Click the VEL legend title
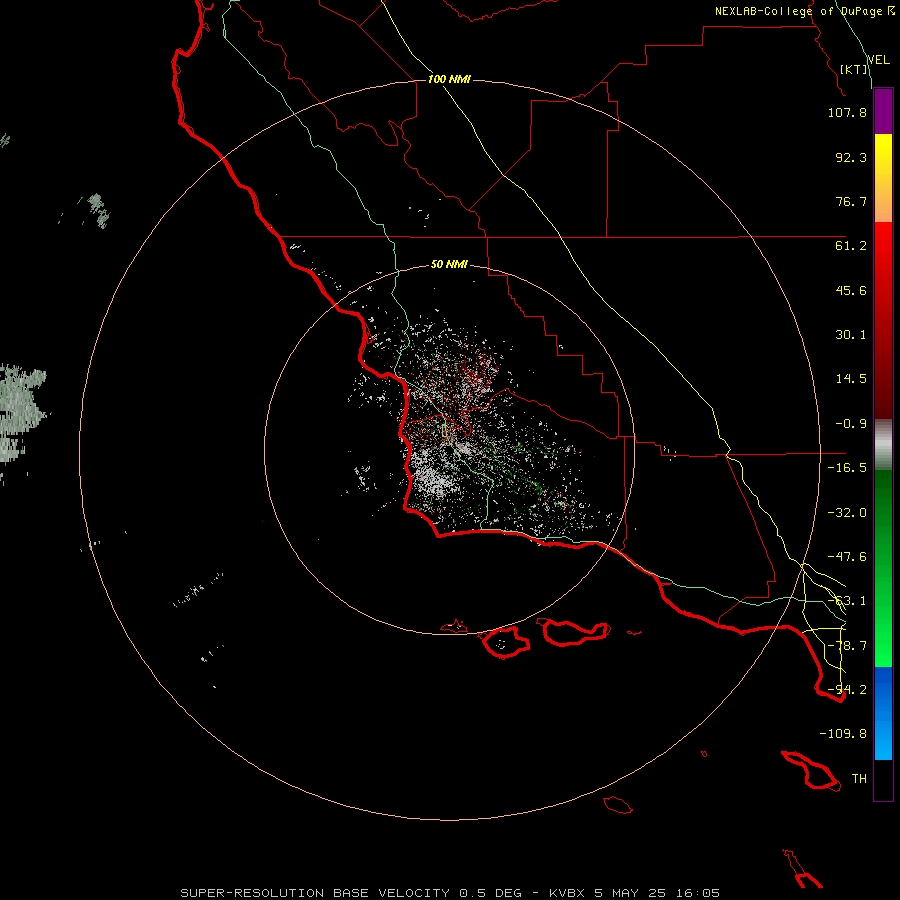 [x=878, y=60]
